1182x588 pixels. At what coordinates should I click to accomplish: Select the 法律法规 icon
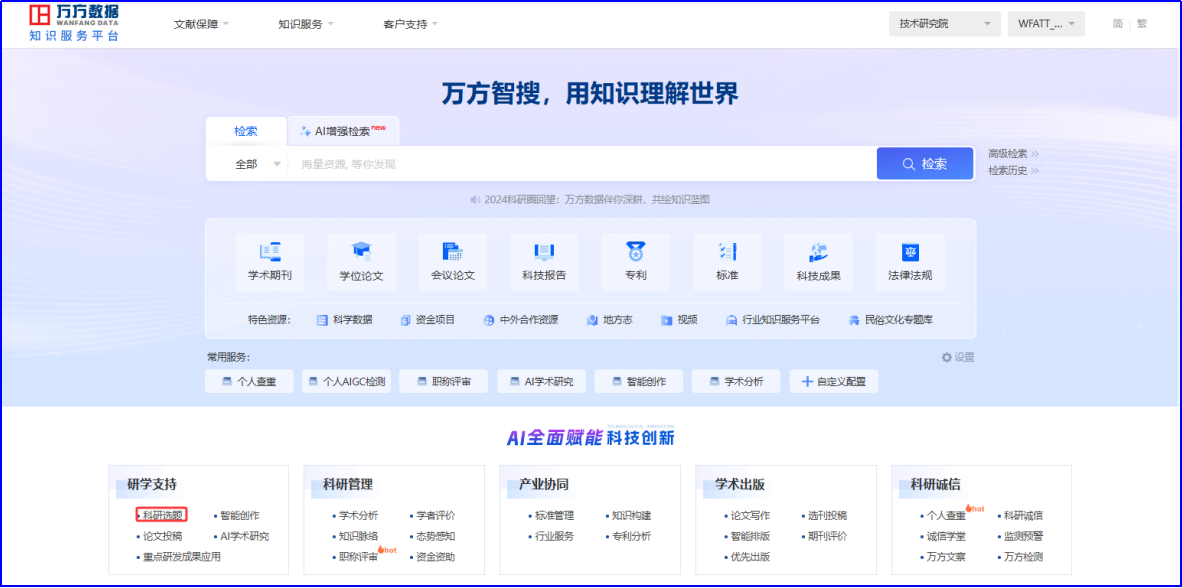910,252
